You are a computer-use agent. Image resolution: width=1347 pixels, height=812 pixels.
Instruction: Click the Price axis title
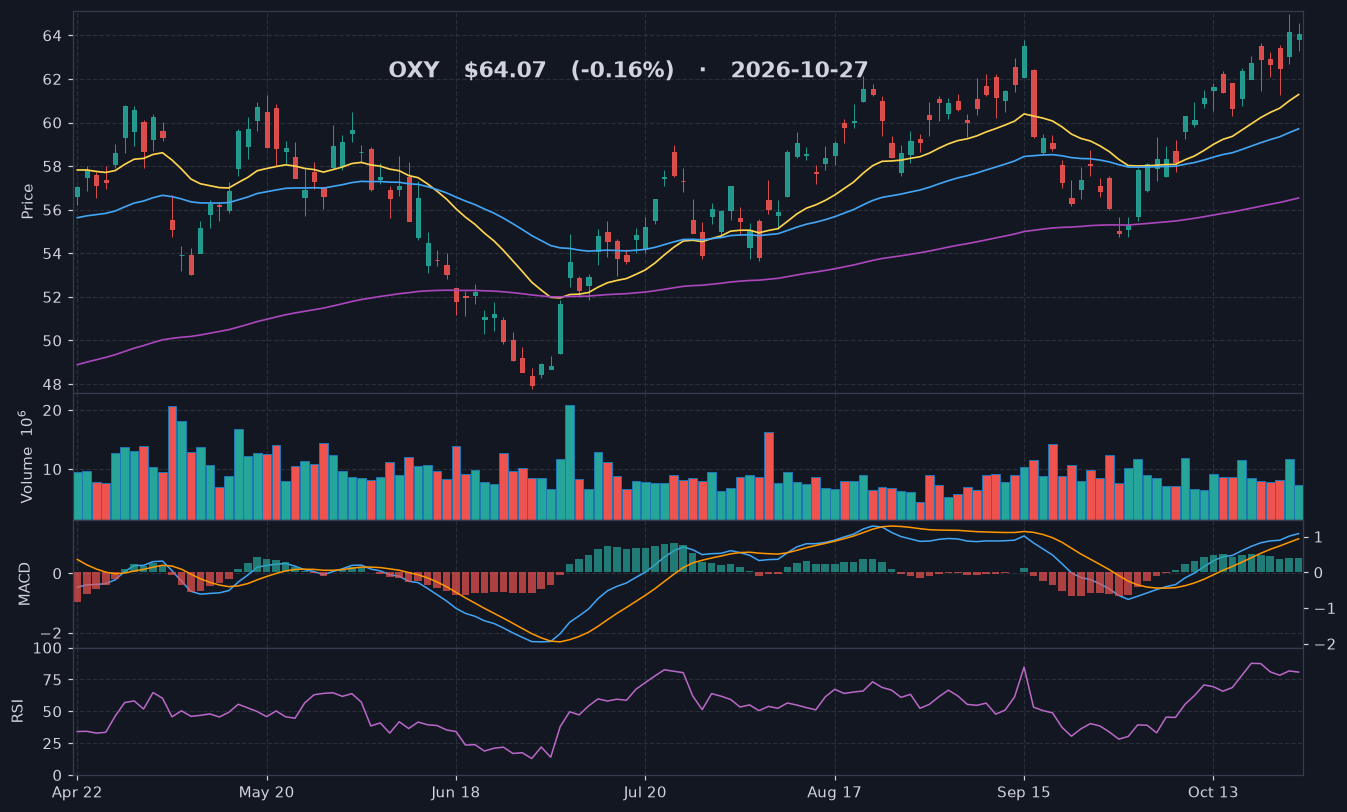coord(28,201)
